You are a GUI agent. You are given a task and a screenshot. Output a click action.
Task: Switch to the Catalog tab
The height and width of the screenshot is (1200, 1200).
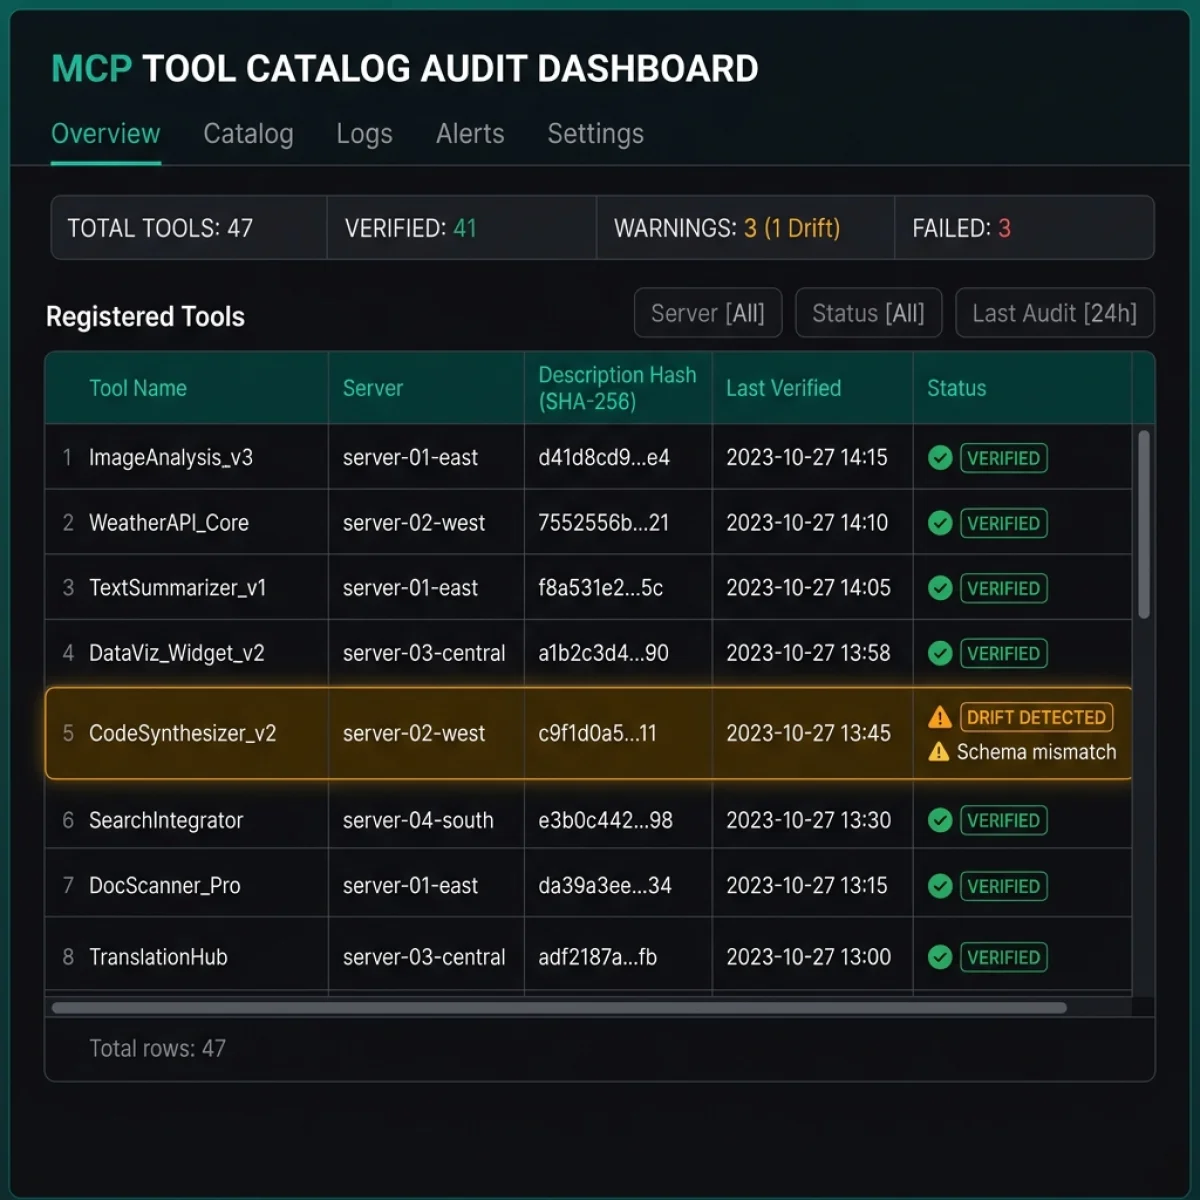(248, 134)
